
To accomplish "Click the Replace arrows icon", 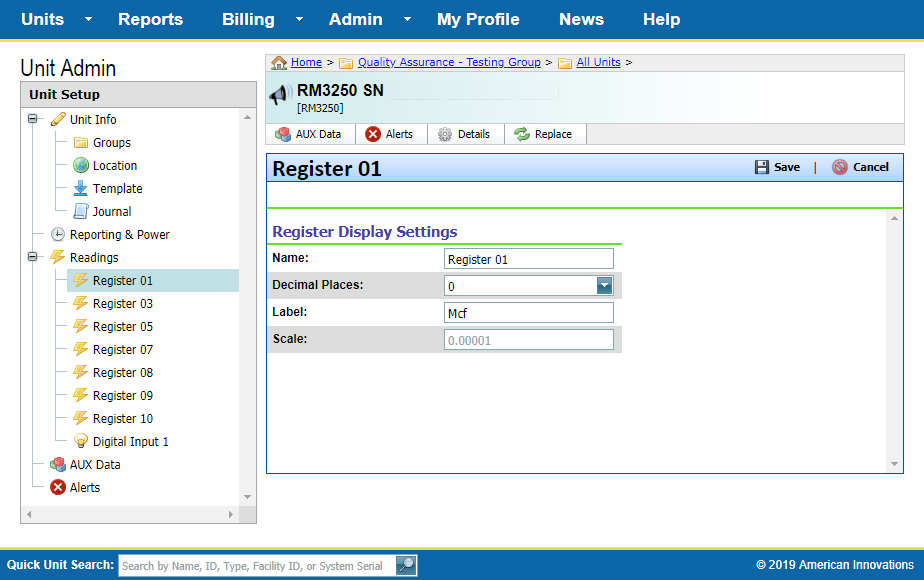I will point(522,134).
